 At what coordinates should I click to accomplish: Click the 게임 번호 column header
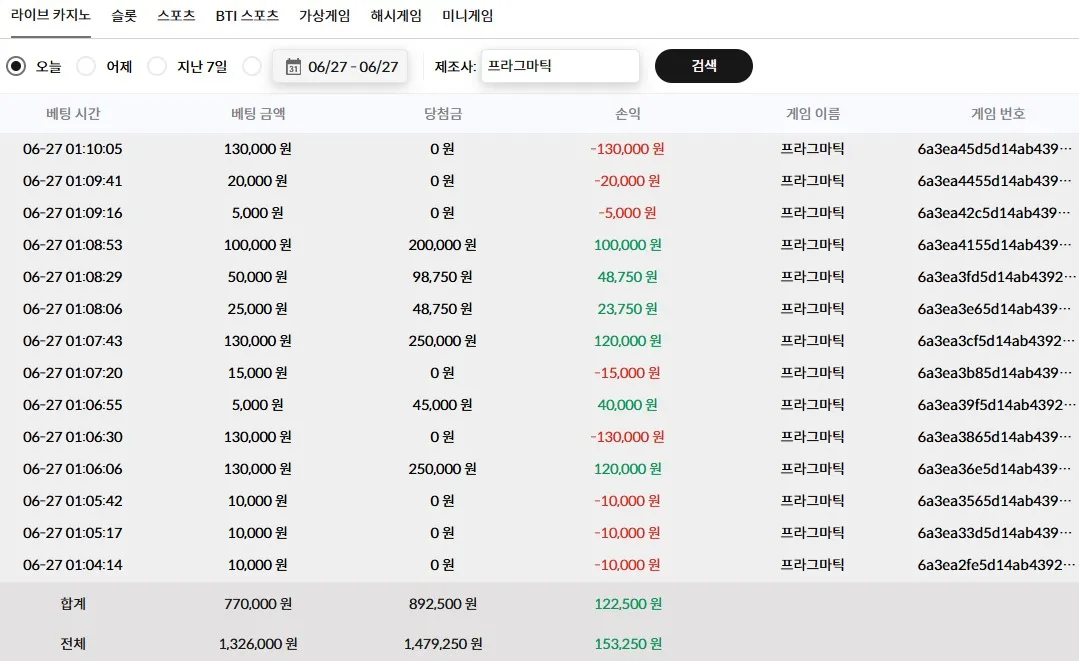(998, 113)
